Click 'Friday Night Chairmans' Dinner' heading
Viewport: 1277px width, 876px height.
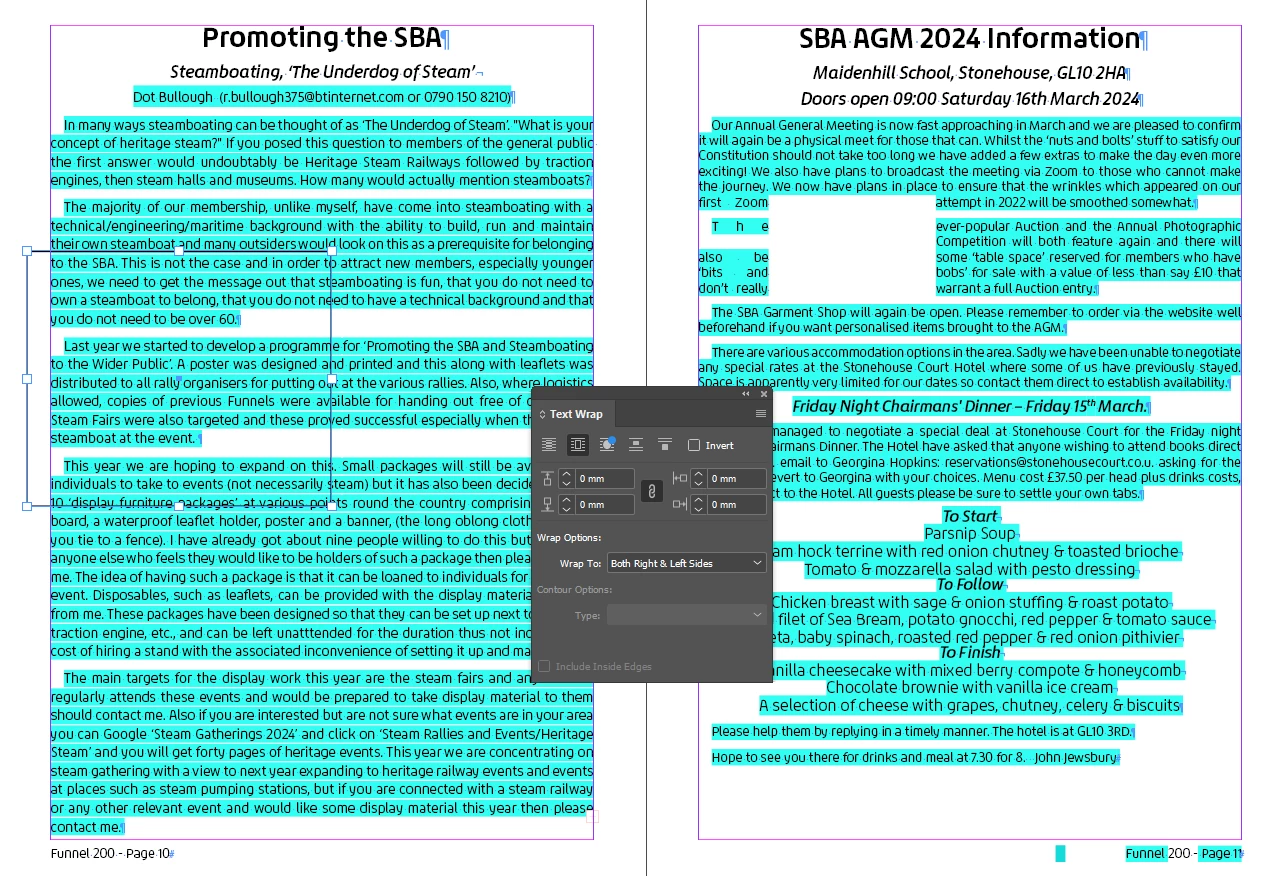pos(969,406)
